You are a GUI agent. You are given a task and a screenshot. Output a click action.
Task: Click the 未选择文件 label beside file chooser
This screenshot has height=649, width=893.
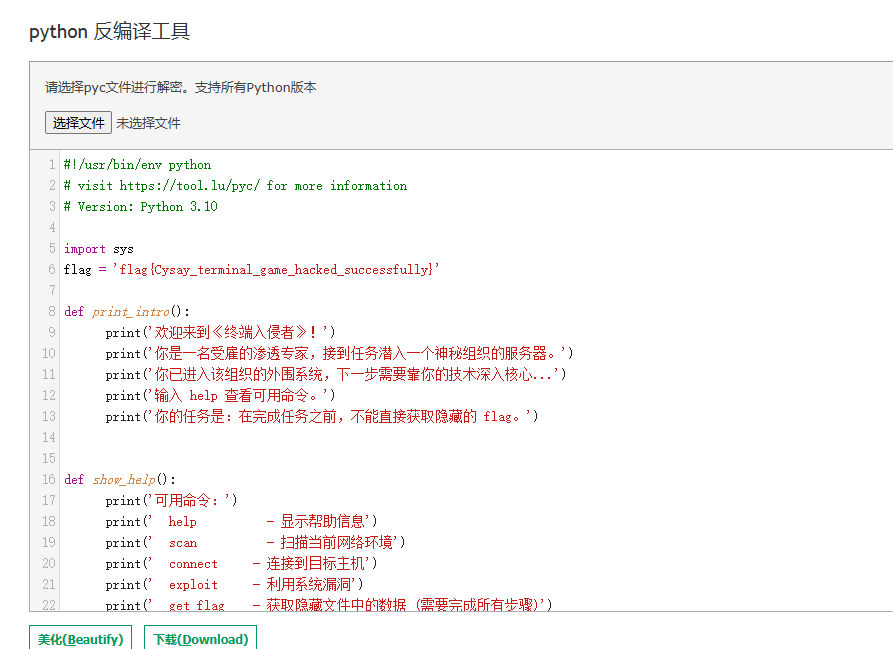pyautogui.click(x=148, y=123)
